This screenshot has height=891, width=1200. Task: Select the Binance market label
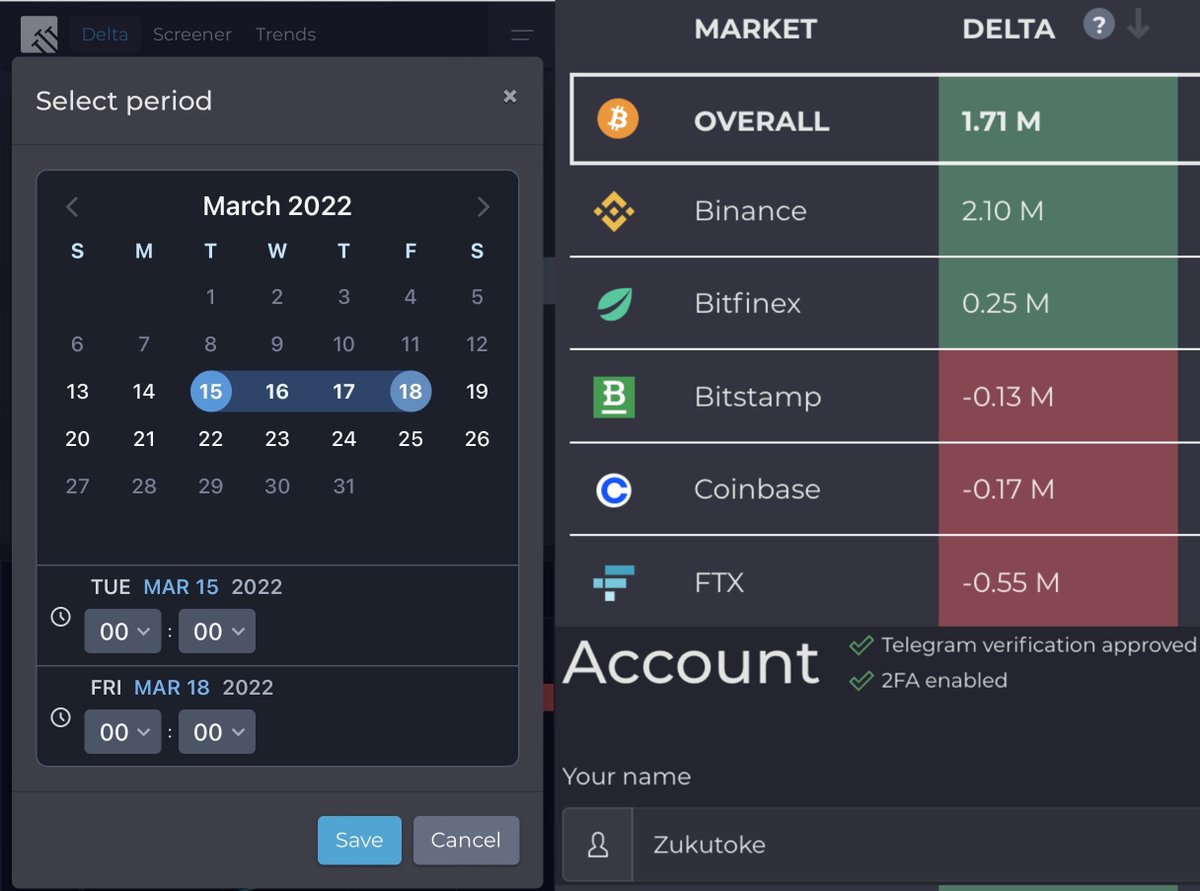click(x=750, y=211)
